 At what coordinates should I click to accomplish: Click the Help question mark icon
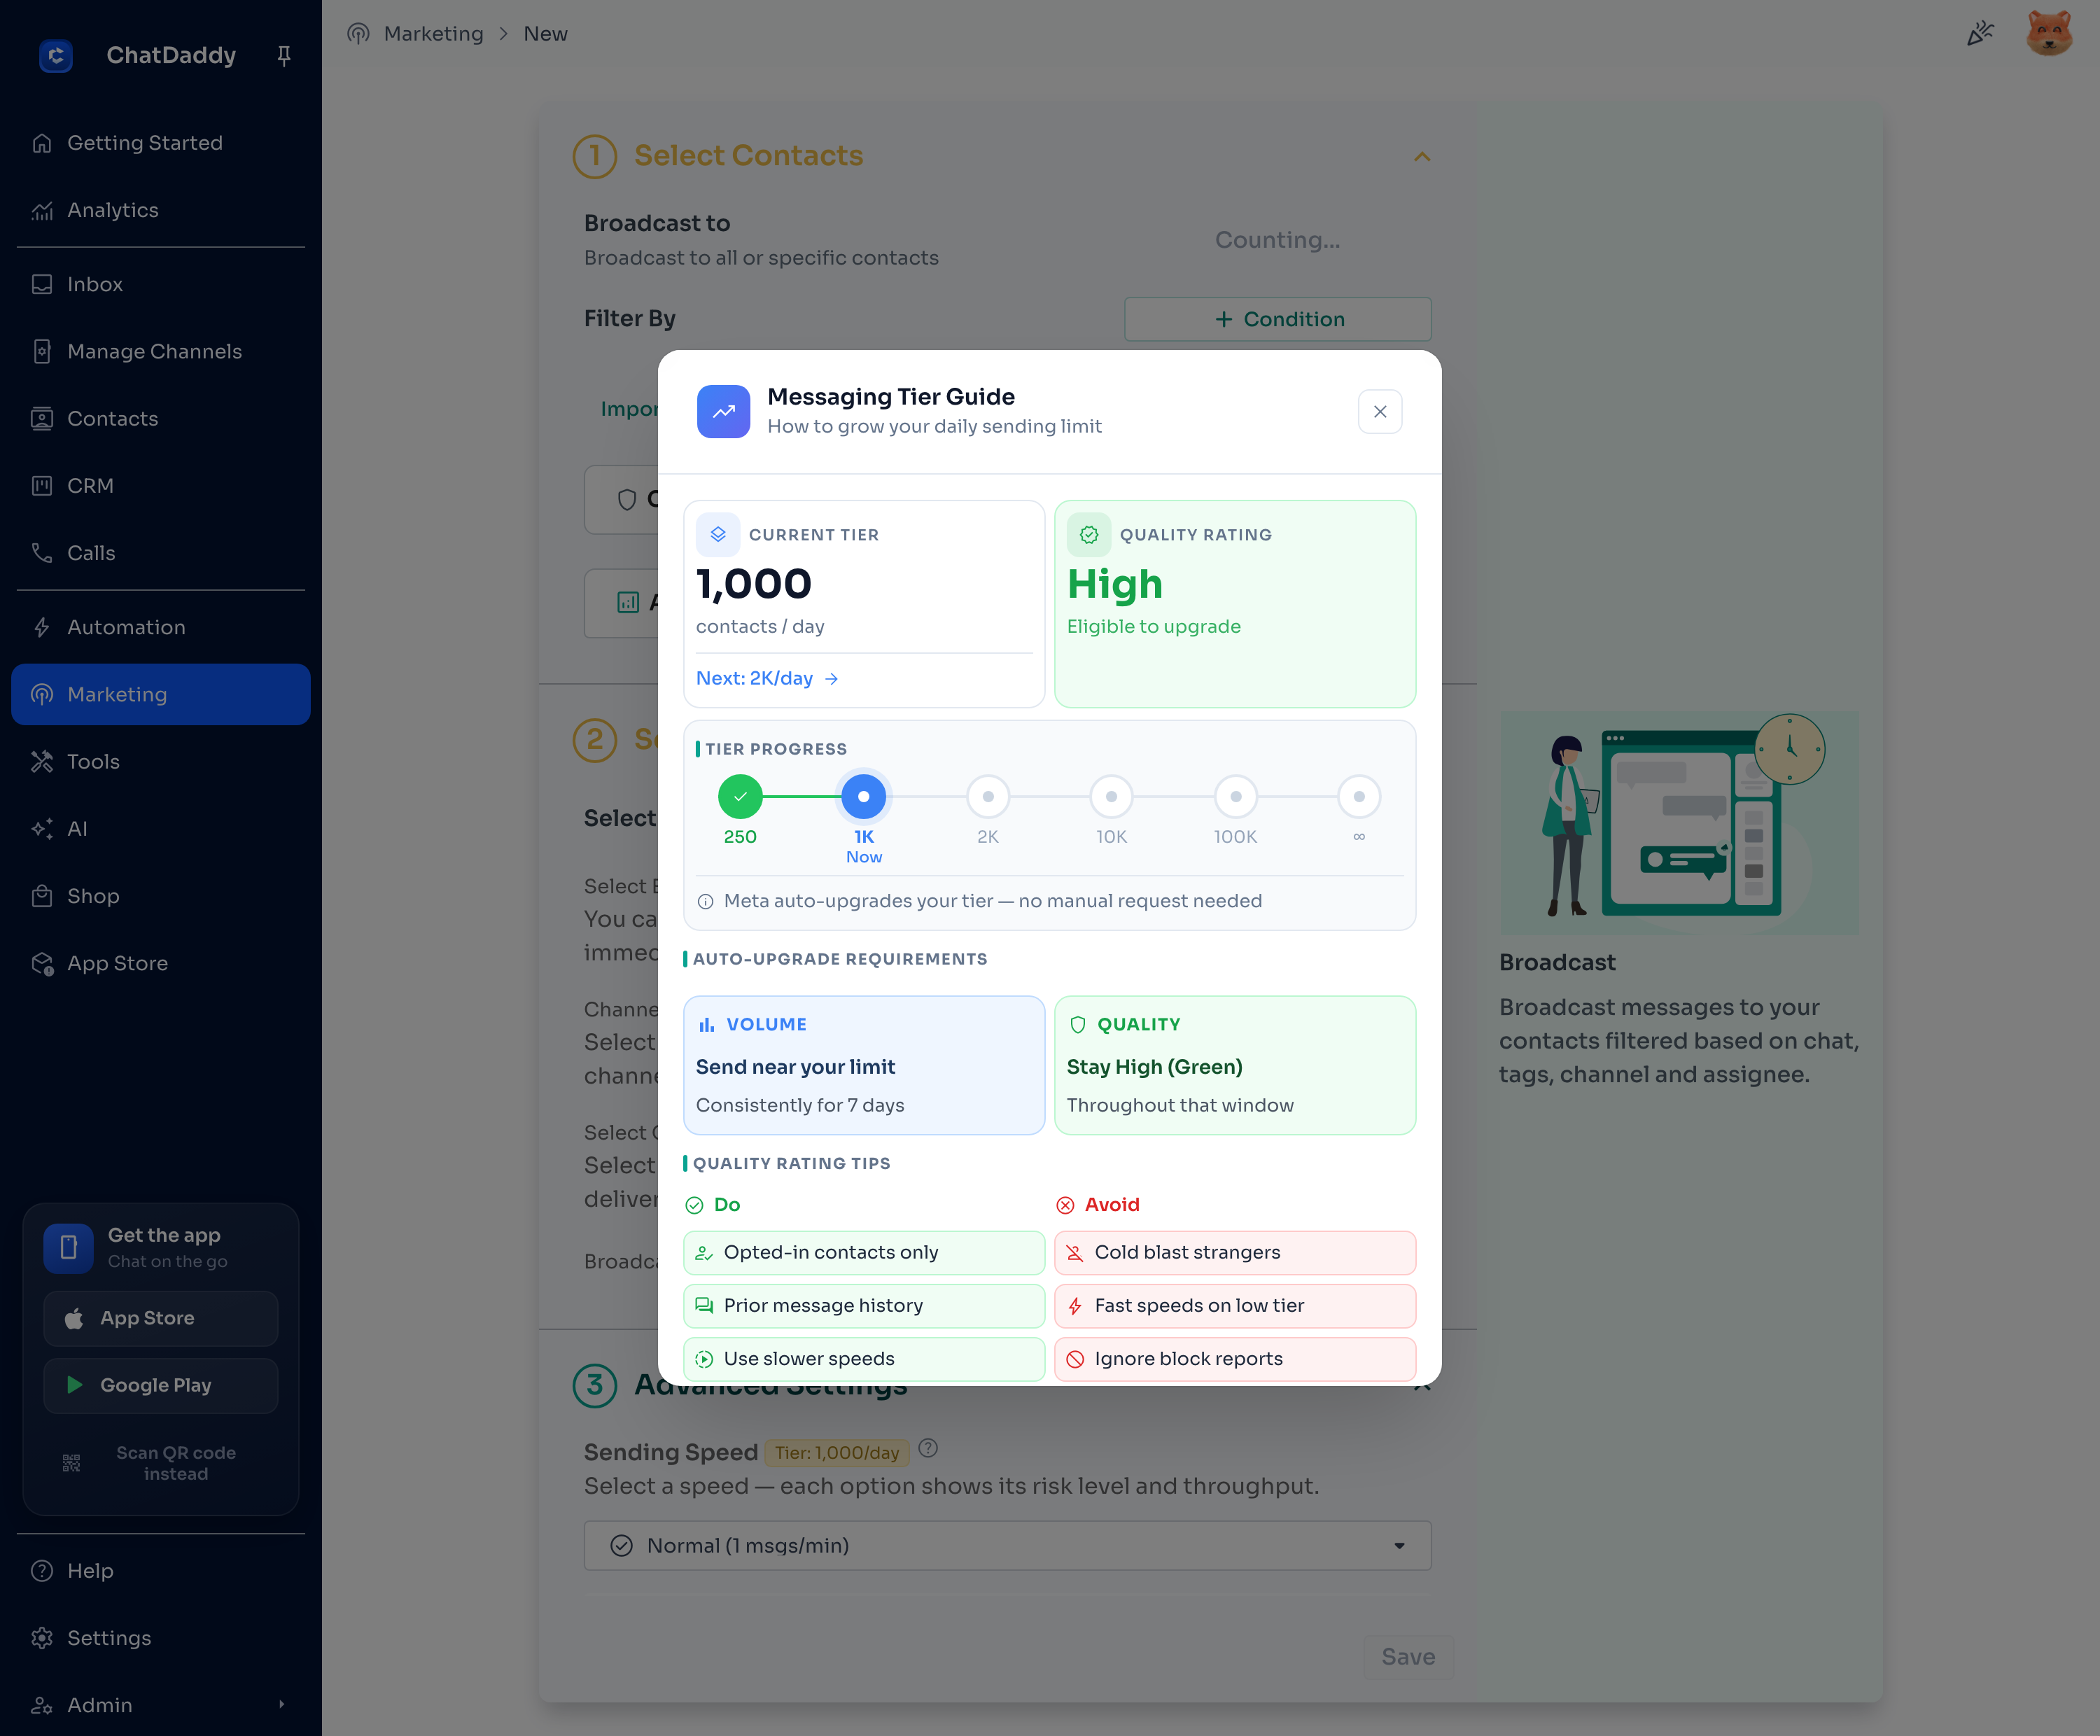pyautogui.click(x=42, y=1571)
